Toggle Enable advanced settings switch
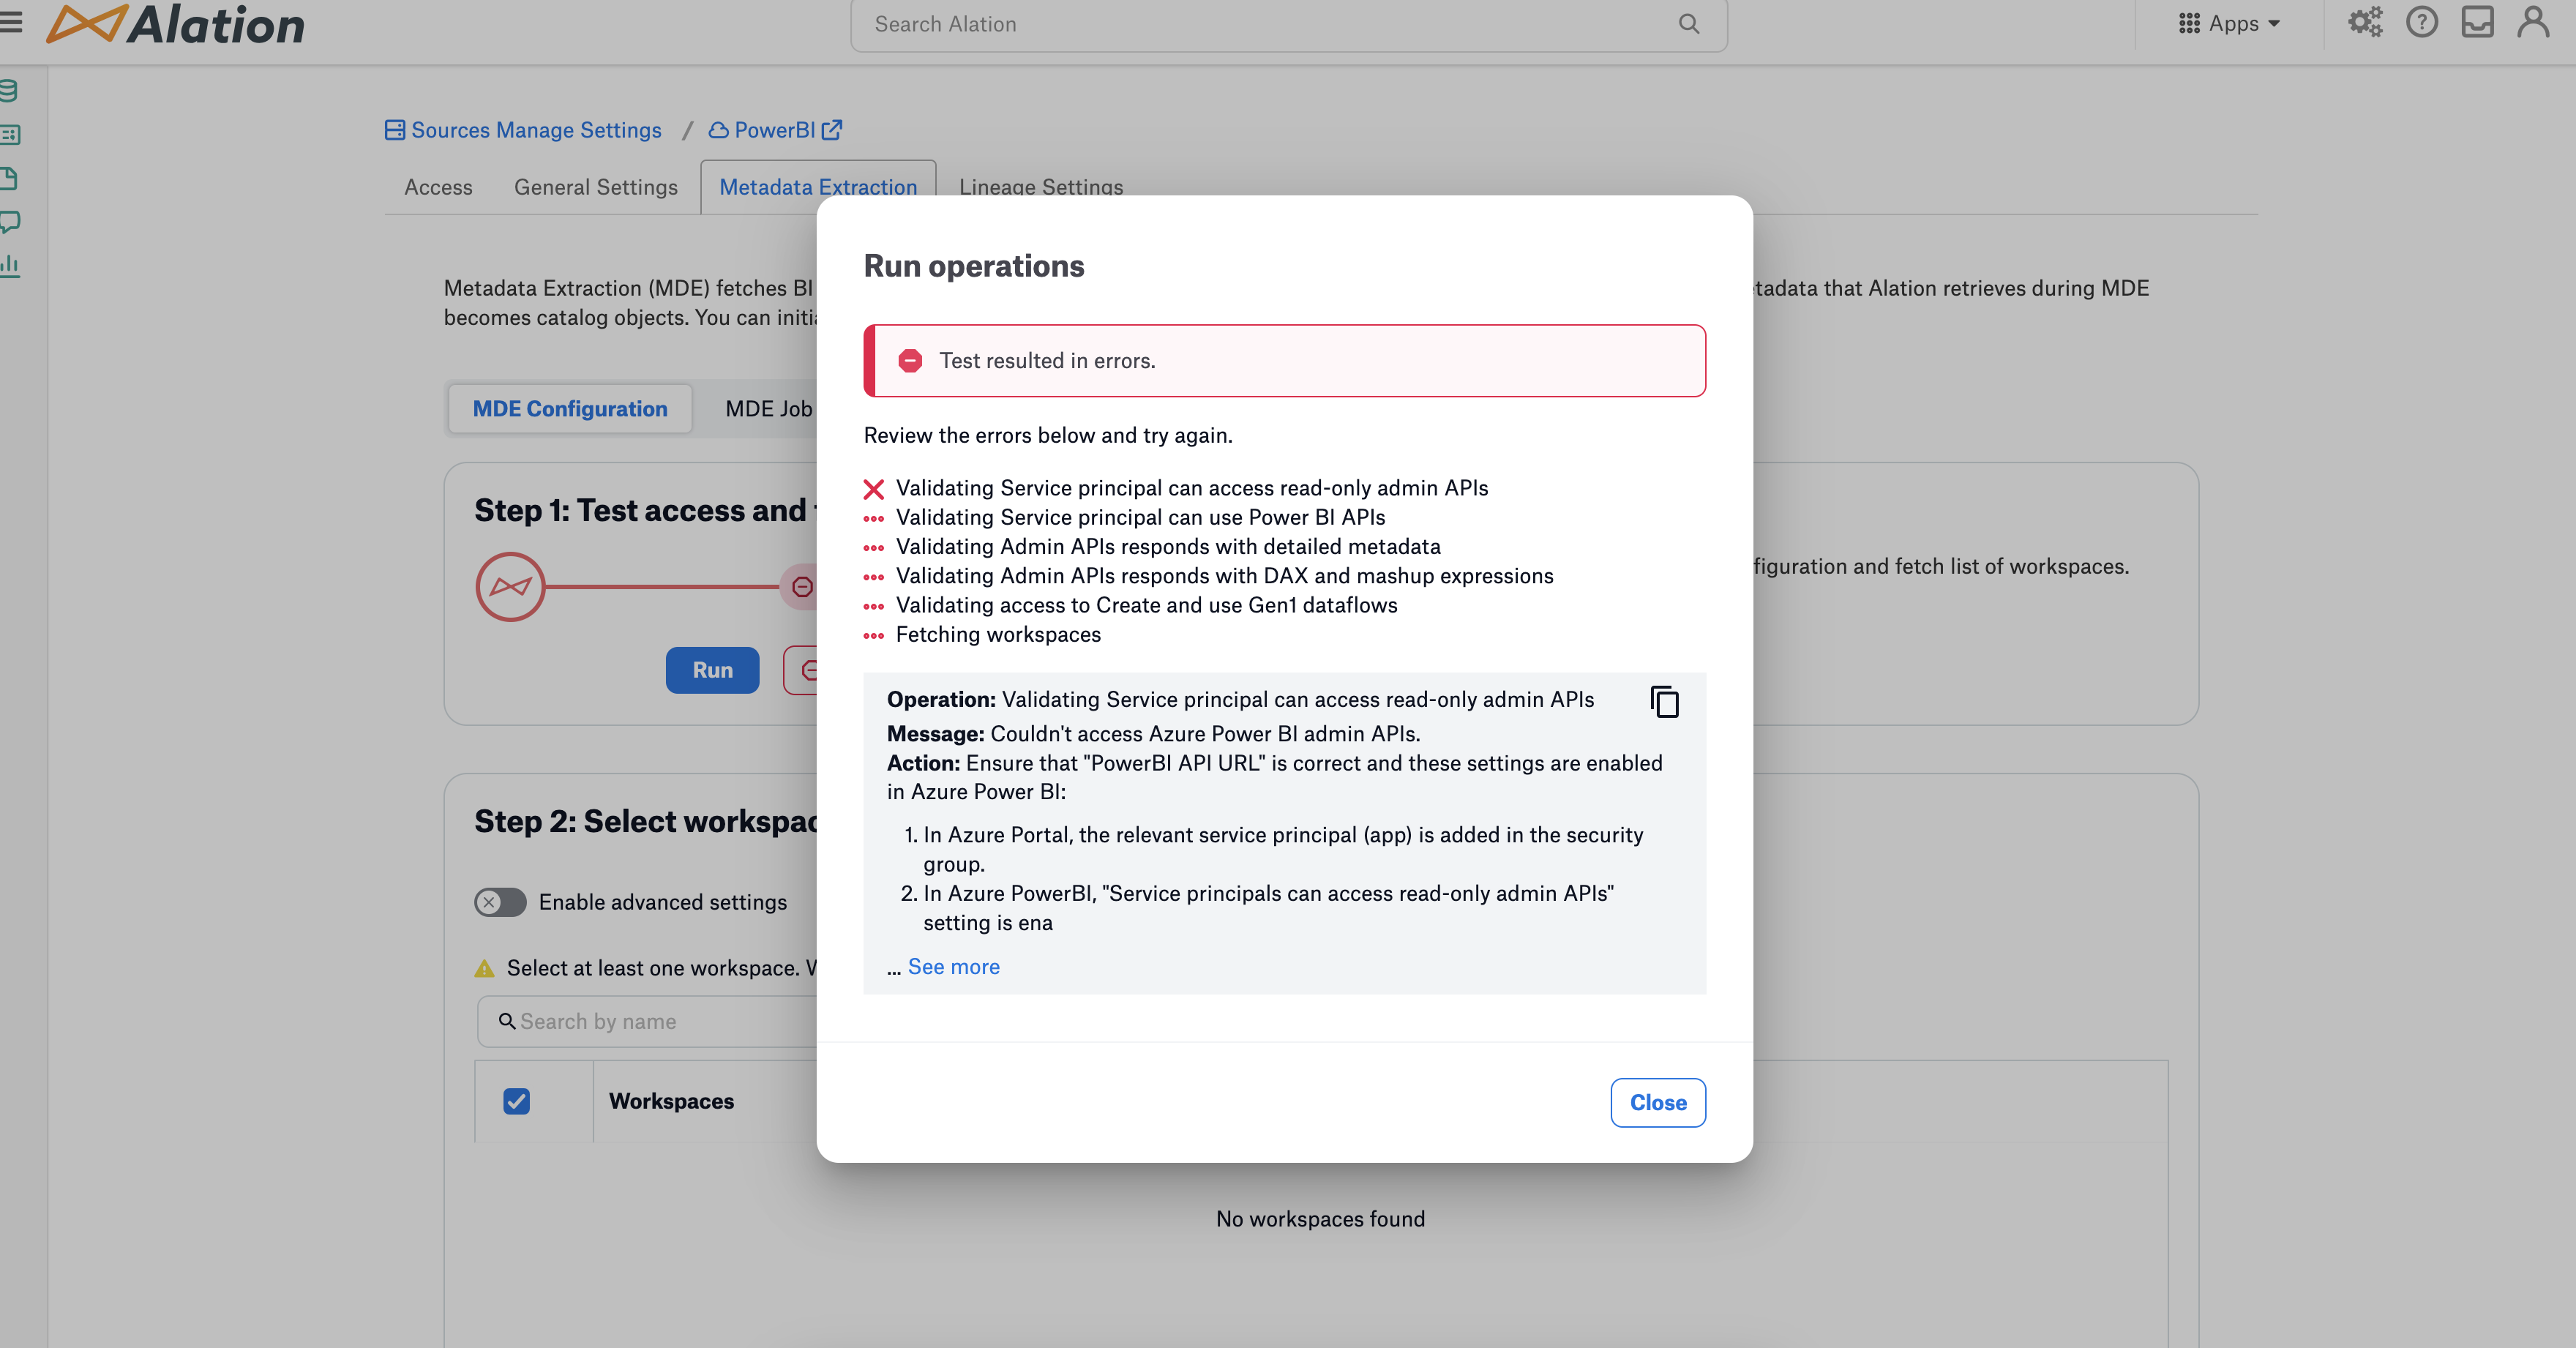The width and height of the screenshot is (2576, 1348). tap(500, 902)
